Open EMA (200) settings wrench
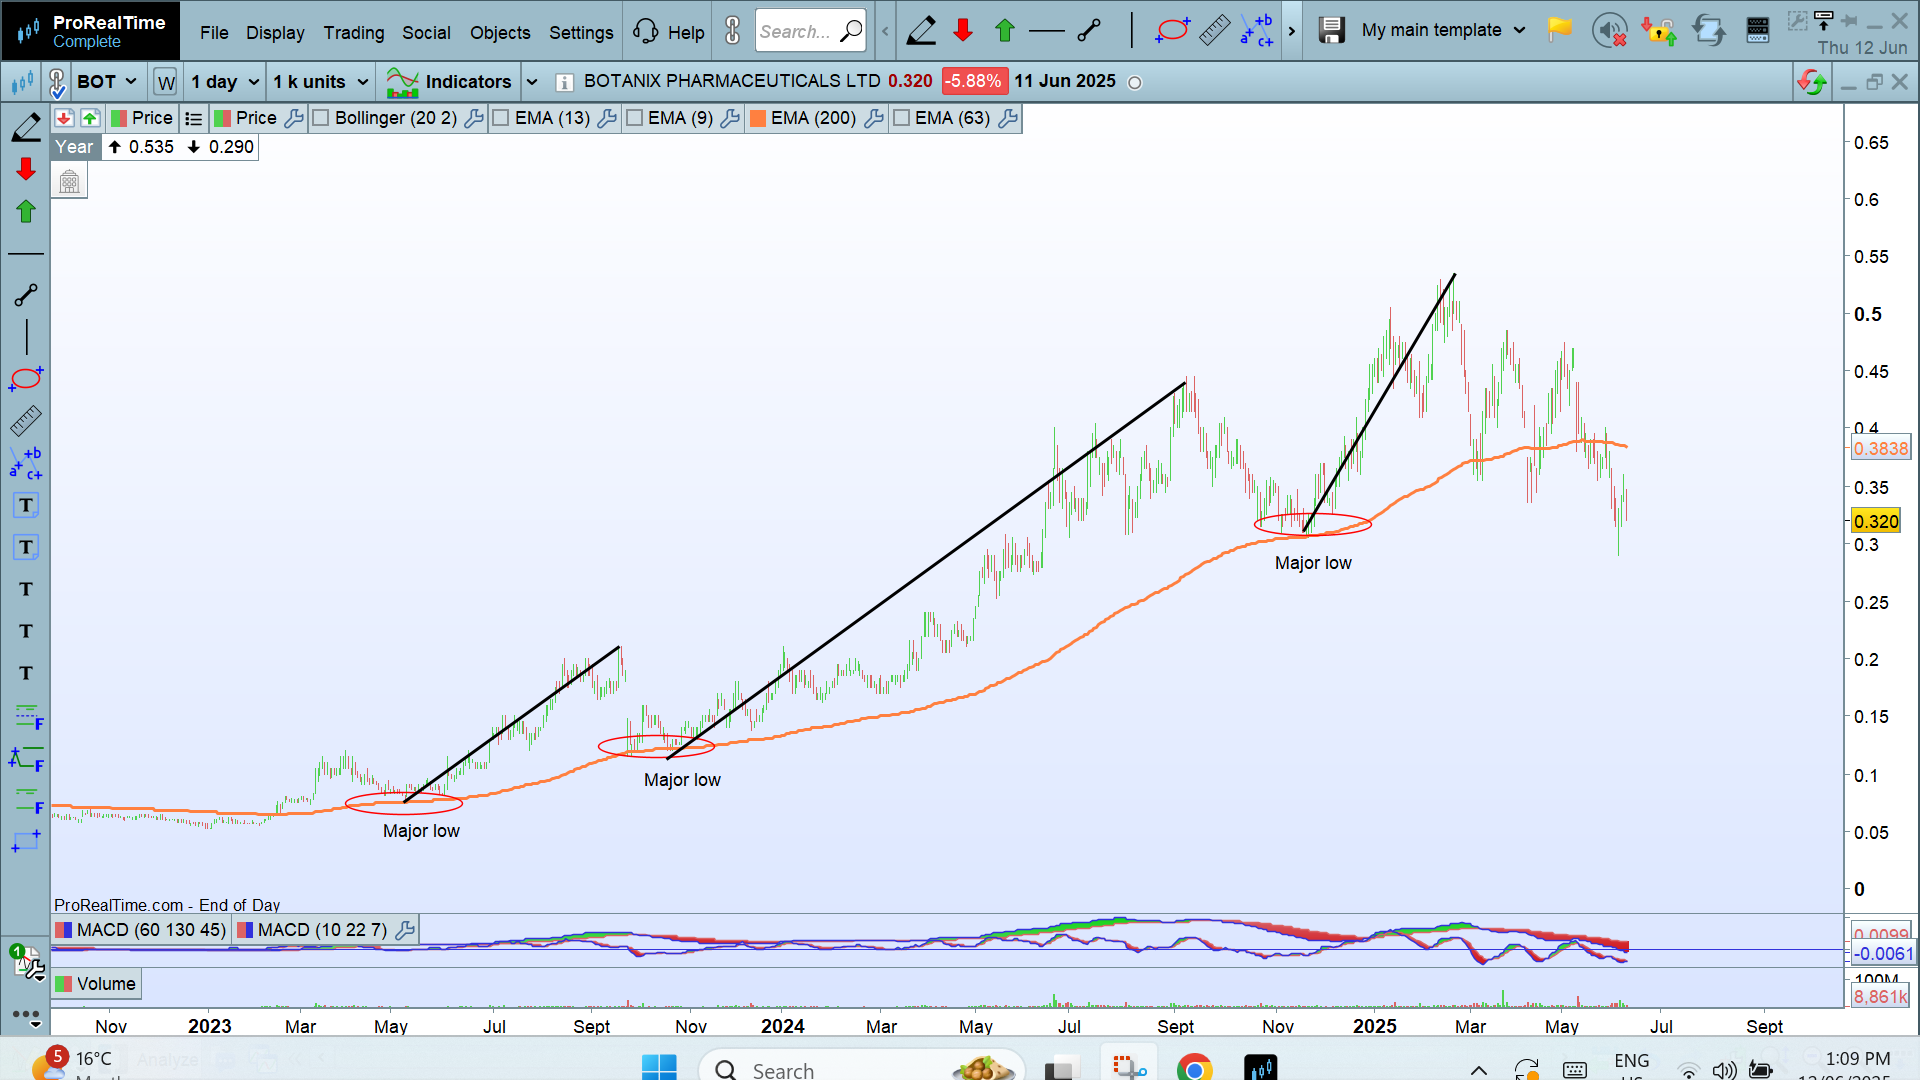The height and width of the screenshot is (1080, 1920). point(873,118)
